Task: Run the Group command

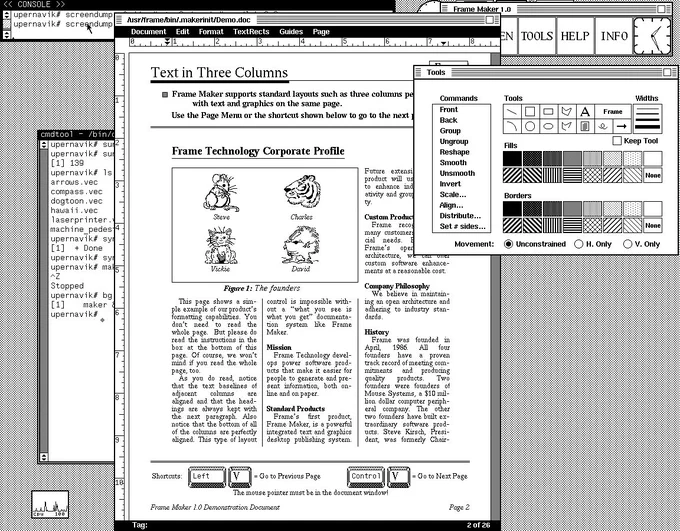Action: tap(450, 131)
